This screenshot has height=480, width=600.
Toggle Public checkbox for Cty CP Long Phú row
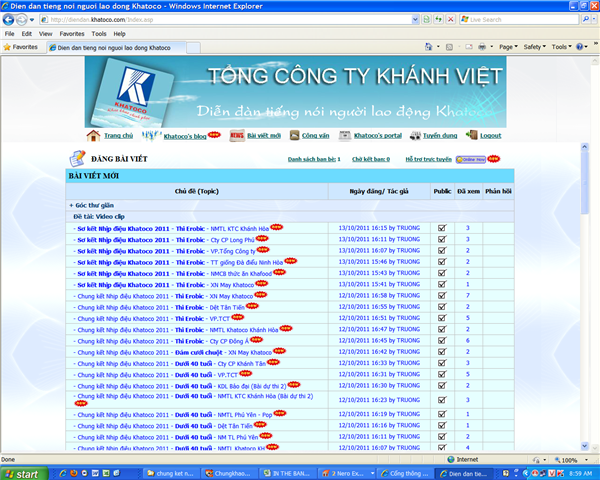point(442,239)
